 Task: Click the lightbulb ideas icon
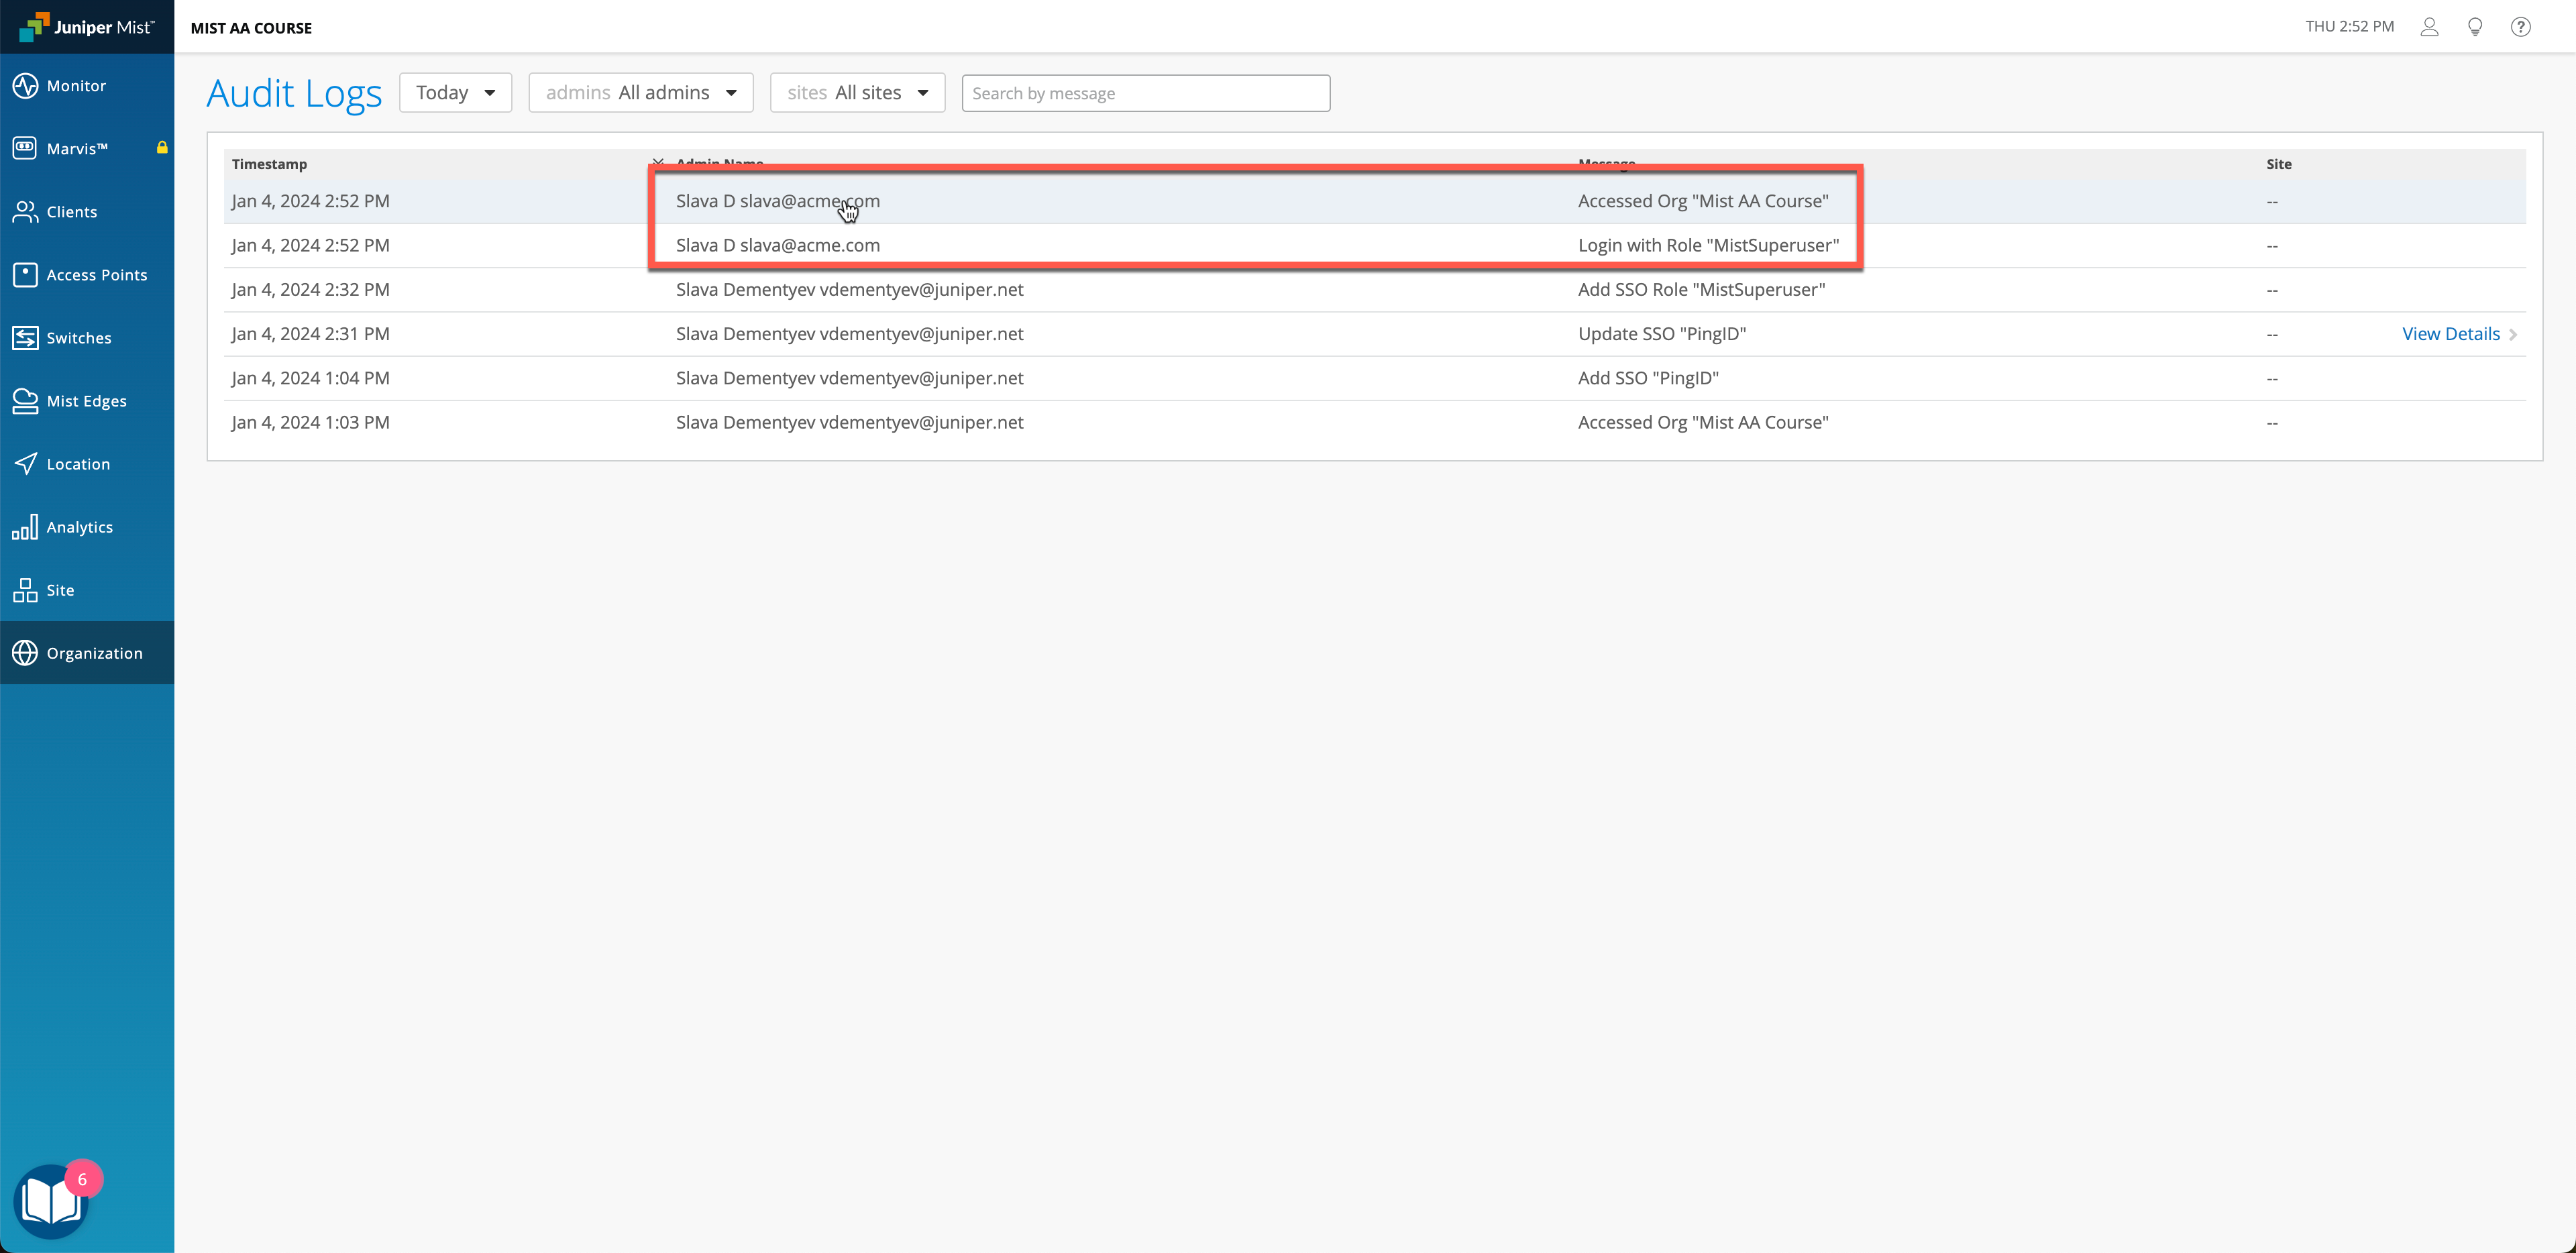click(x=2475, y=27)
